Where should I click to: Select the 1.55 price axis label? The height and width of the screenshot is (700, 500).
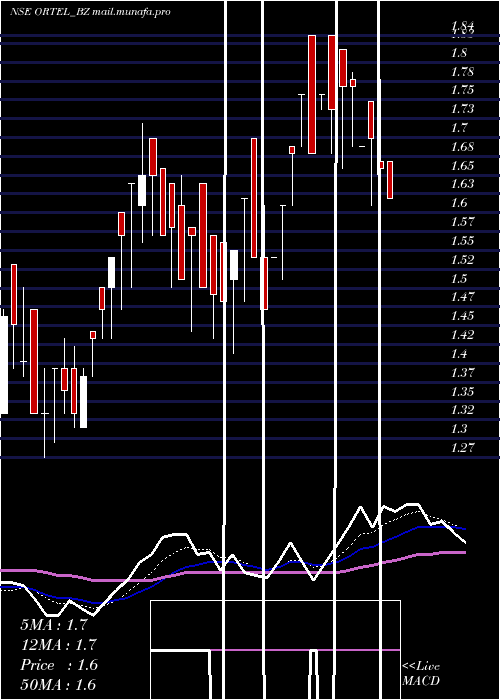(462, 241)
